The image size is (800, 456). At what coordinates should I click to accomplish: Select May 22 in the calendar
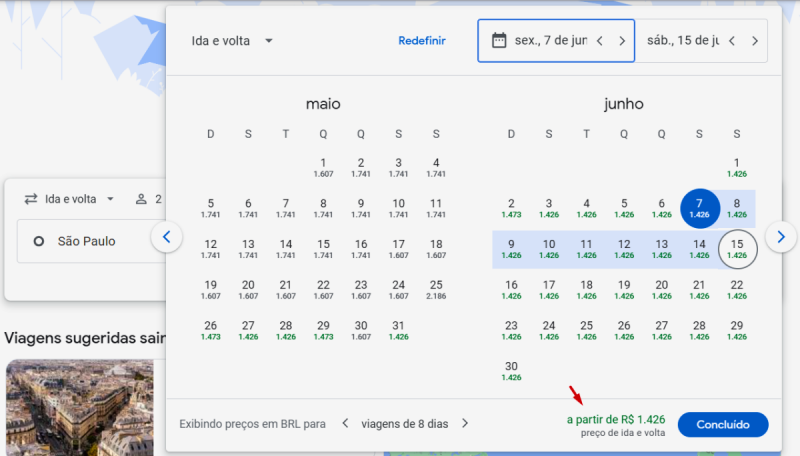(323, 290)
